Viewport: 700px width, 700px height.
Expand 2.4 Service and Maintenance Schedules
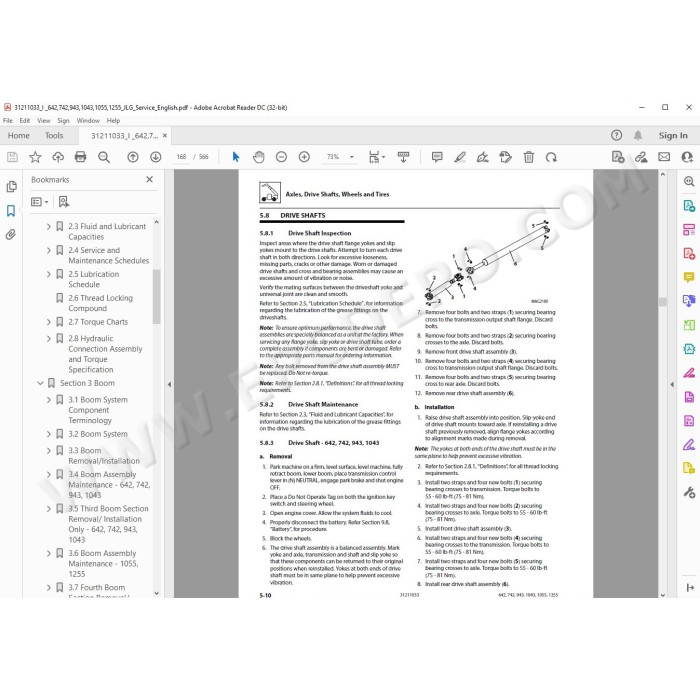coord(48,250)
